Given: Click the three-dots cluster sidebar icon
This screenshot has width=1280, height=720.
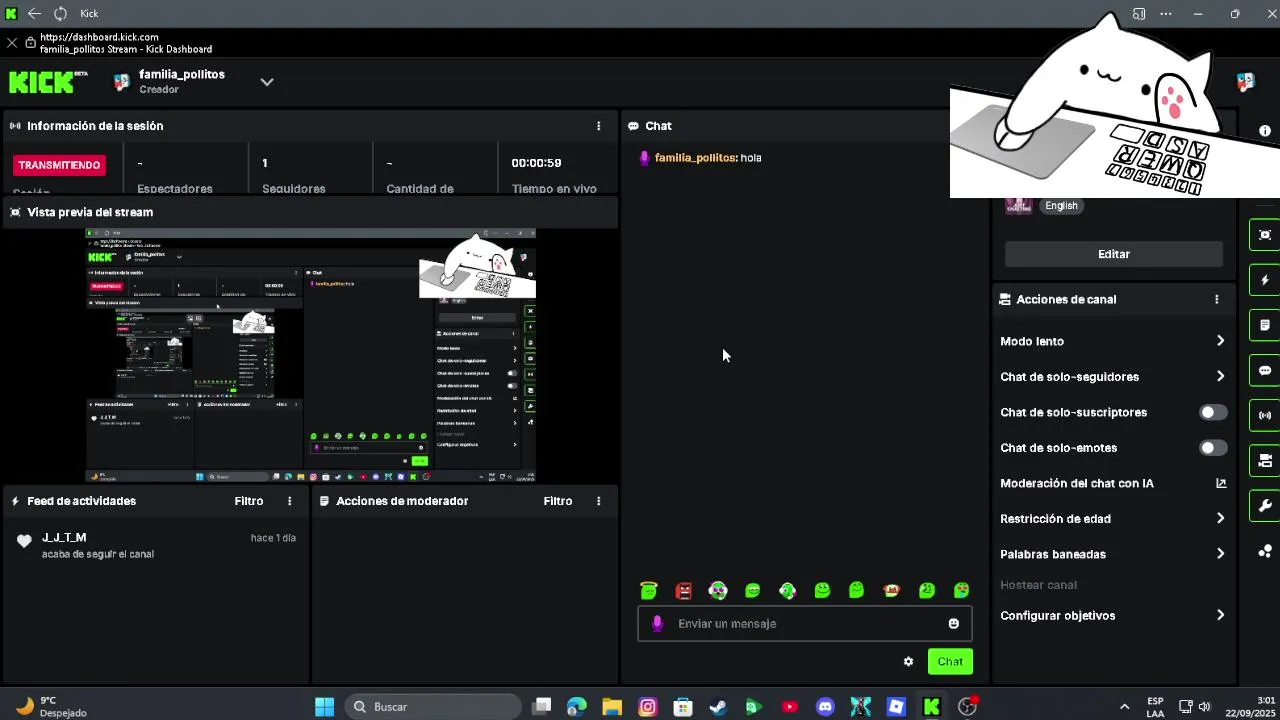Looking at the screenshot, I should point(1265,551).
